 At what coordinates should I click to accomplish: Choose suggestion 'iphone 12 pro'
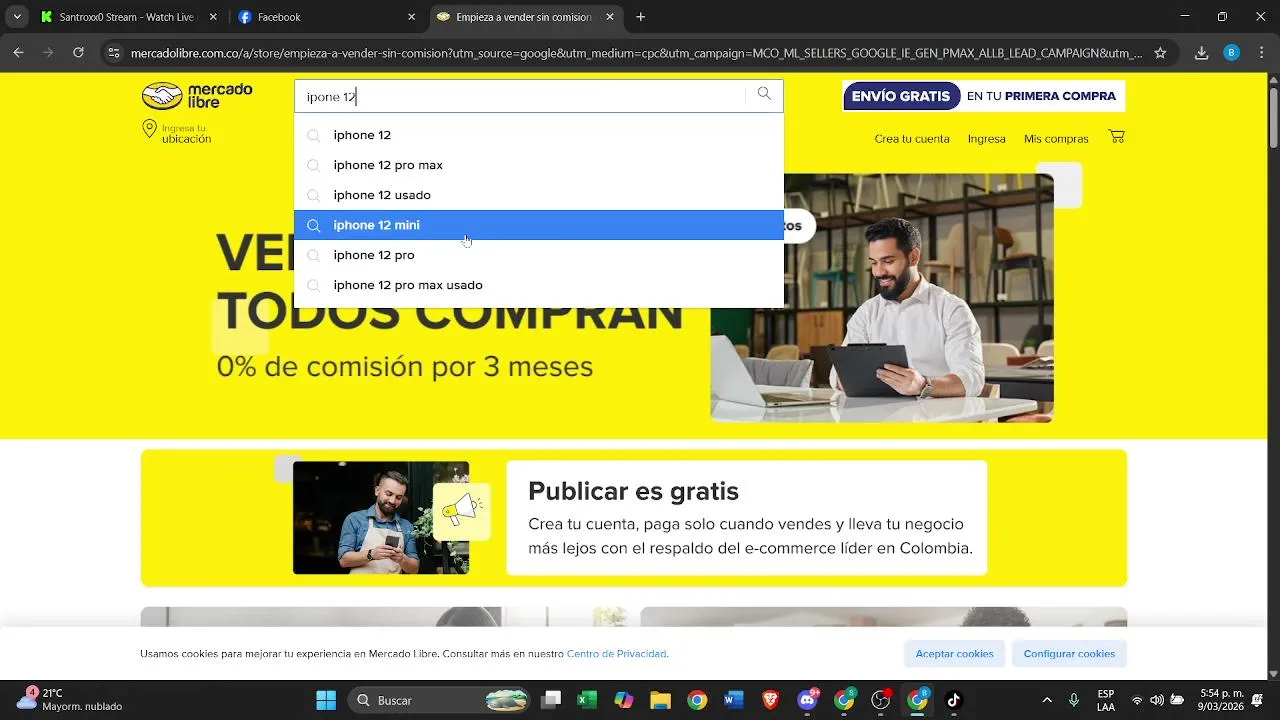tap(539, 255)
